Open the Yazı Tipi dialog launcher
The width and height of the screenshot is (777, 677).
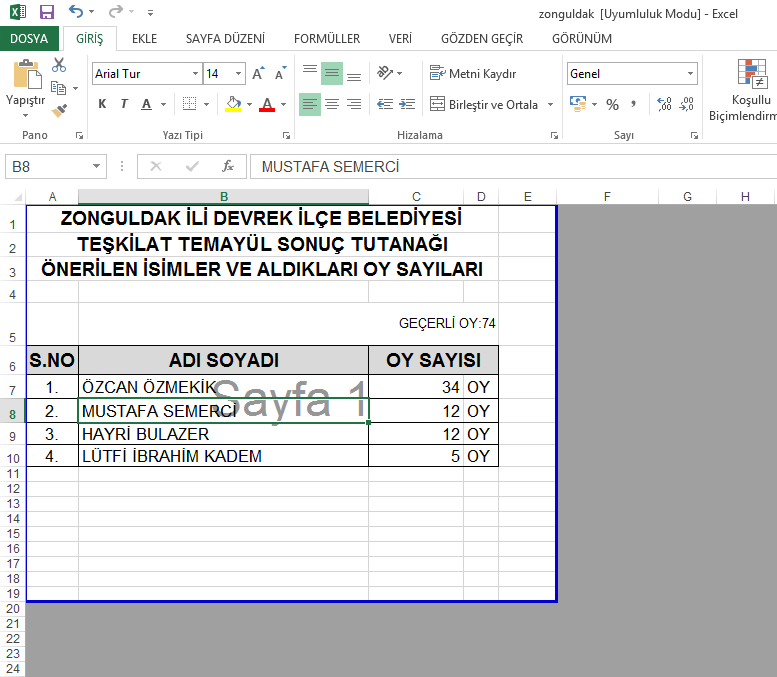tap(286, 135)
